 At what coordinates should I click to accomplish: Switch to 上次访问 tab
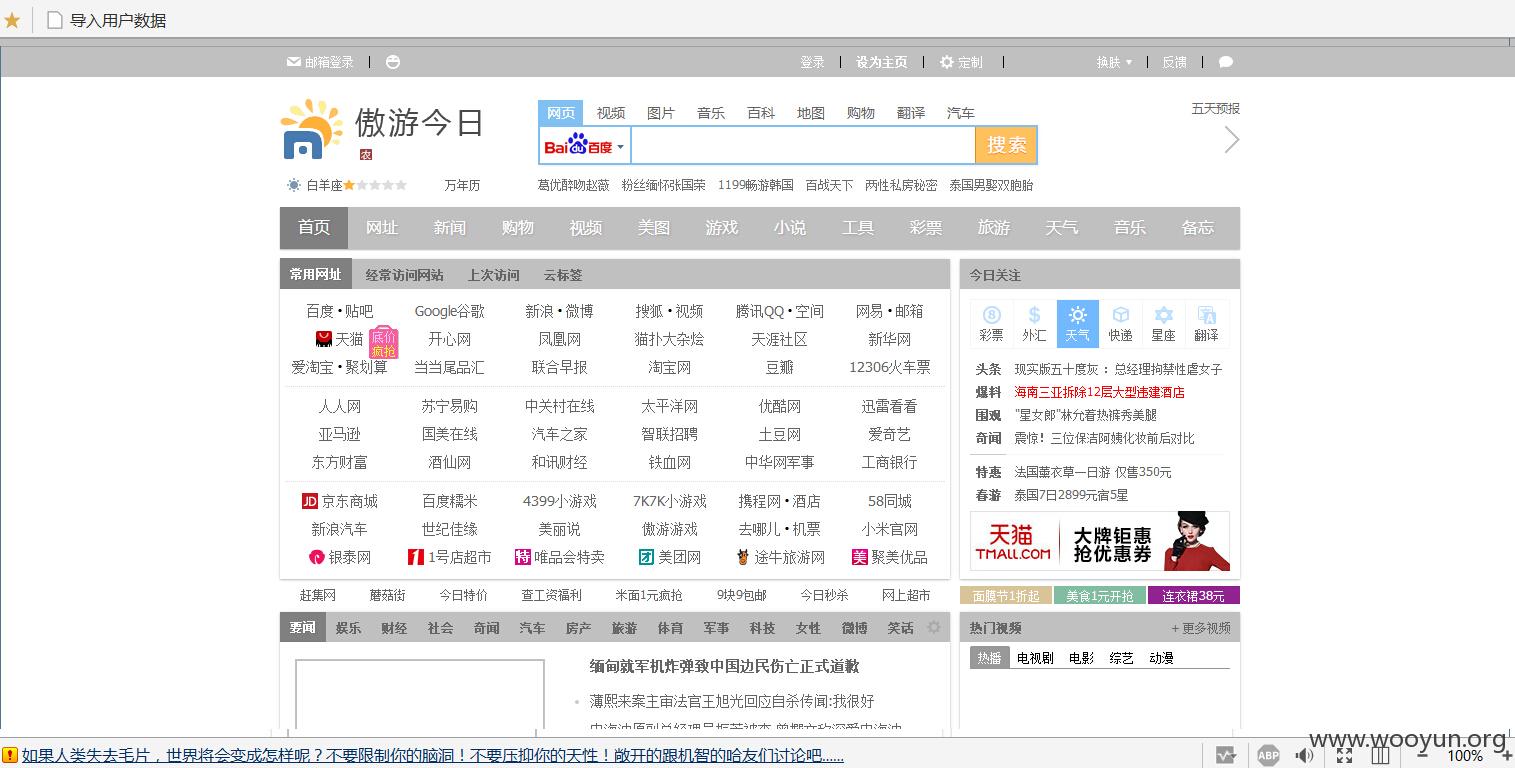[494, 275]
